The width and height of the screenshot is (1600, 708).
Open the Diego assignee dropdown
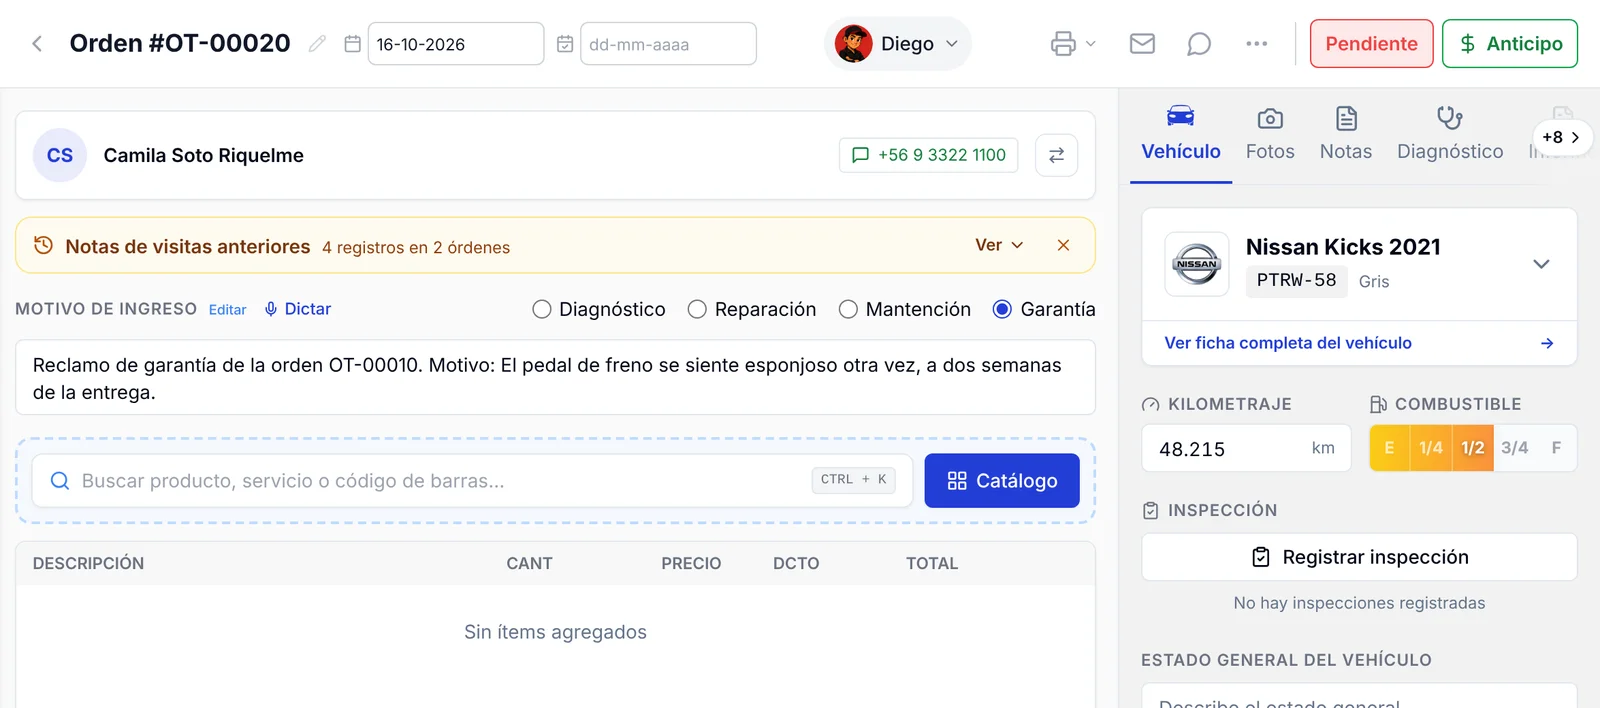(897, 44)
